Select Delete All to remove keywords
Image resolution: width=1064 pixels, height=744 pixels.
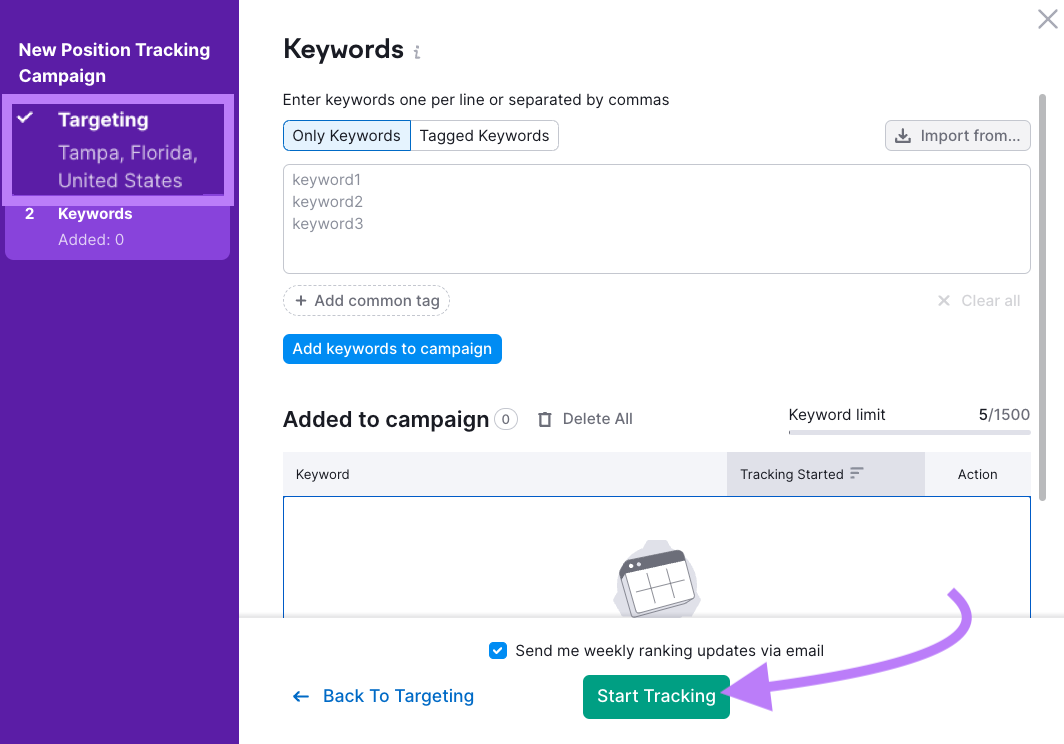(x=597, y=419)
